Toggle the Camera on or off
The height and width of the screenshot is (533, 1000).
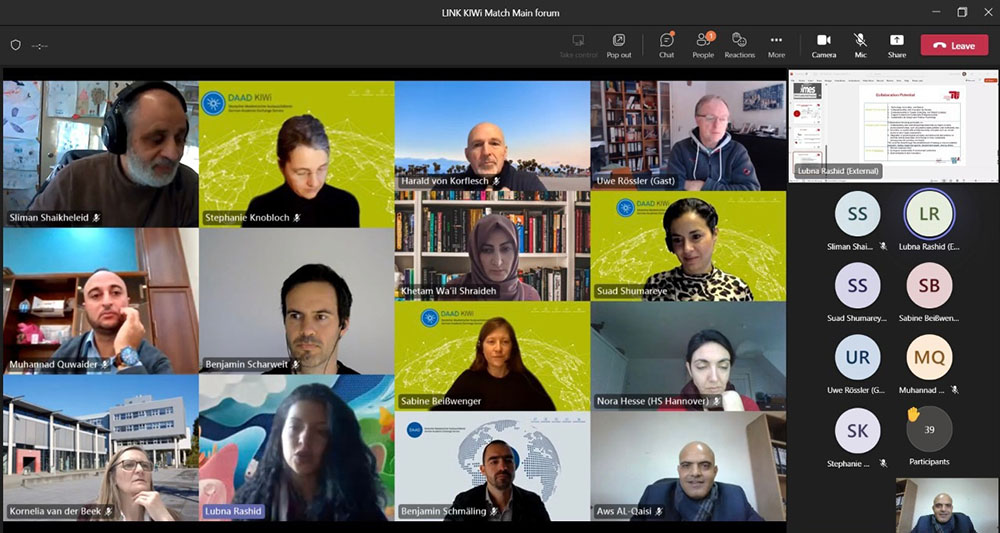(x=824, y=44)
